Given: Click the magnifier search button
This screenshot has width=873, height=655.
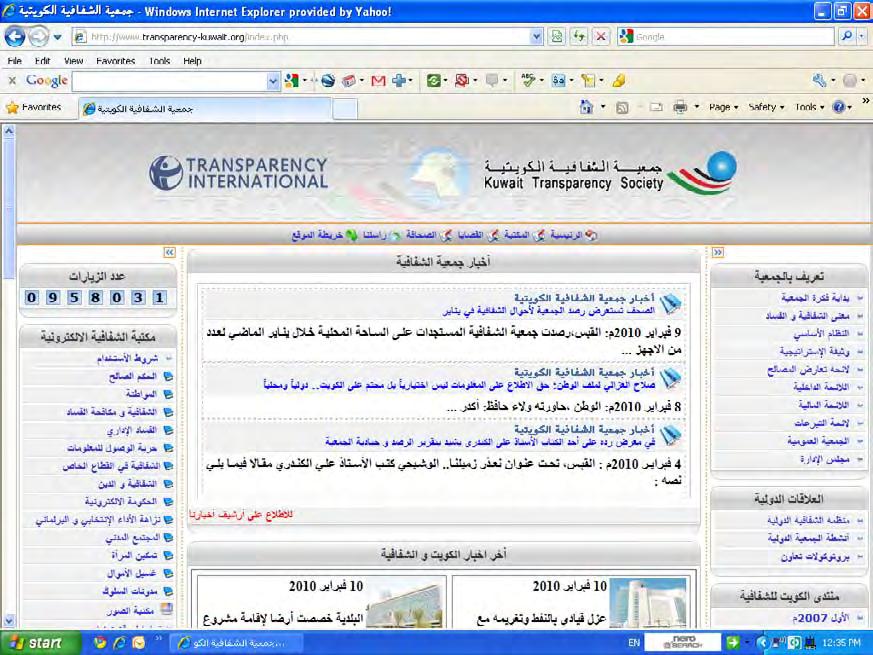Looking at the screenshot, I should point(847,37).
